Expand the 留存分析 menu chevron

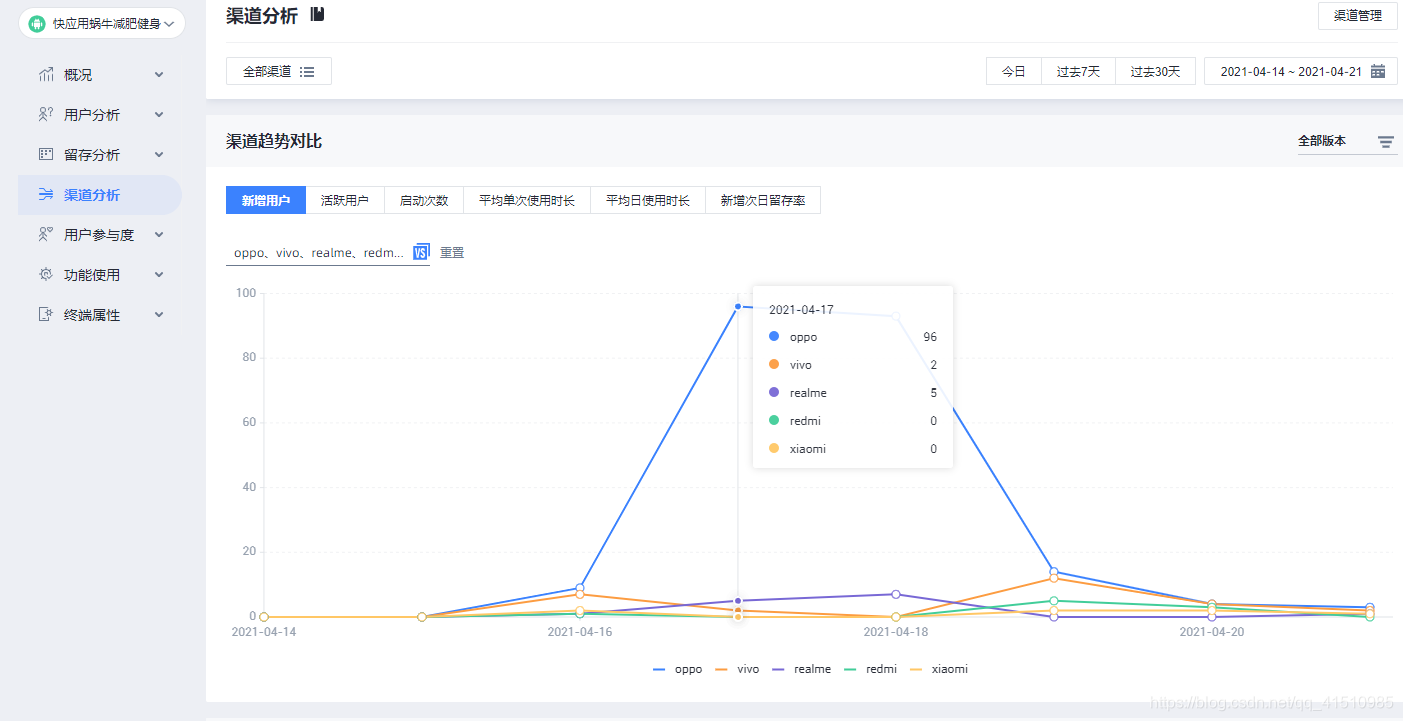[x=159, y=155]
